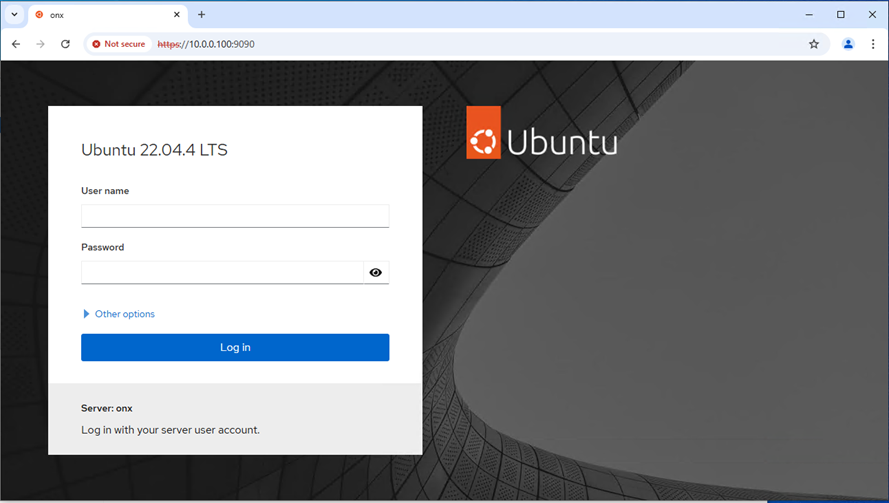The width and height of the screenshot is (889, 503).
Task: Open the browser profile icon
Action: coord(848,44)
